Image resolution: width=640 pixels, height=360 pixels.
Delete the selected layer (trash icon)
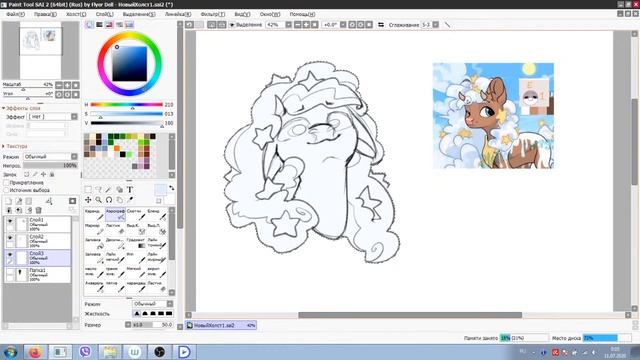tap(39, 210)
